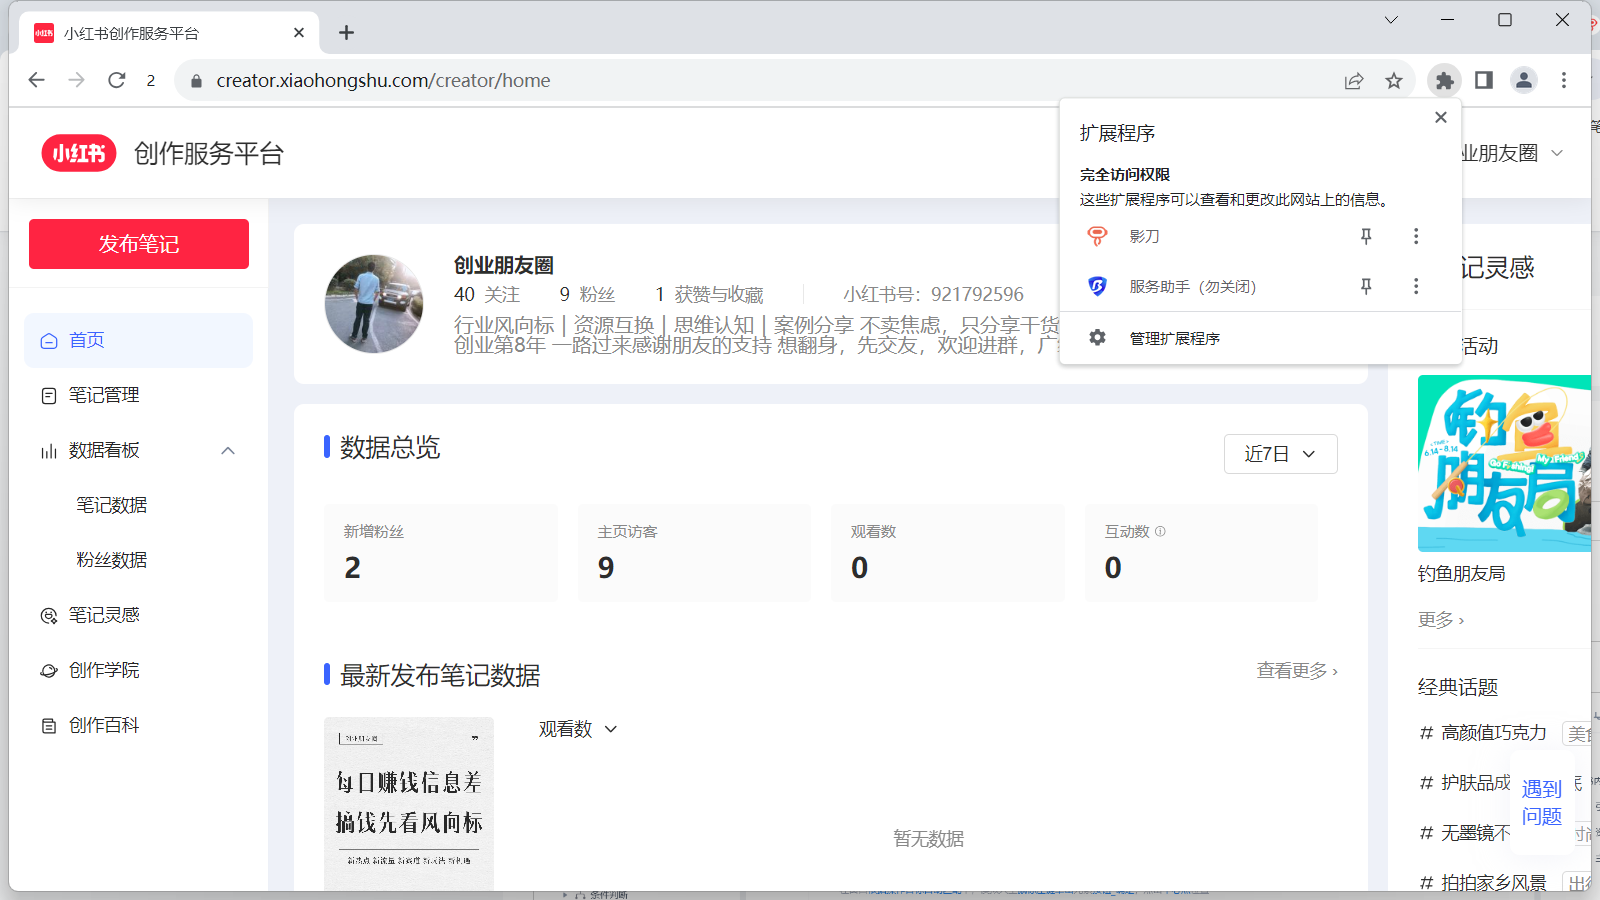
Task: Click the Extensions puzzle icon in toolbar
Action: coord(1444,81)
